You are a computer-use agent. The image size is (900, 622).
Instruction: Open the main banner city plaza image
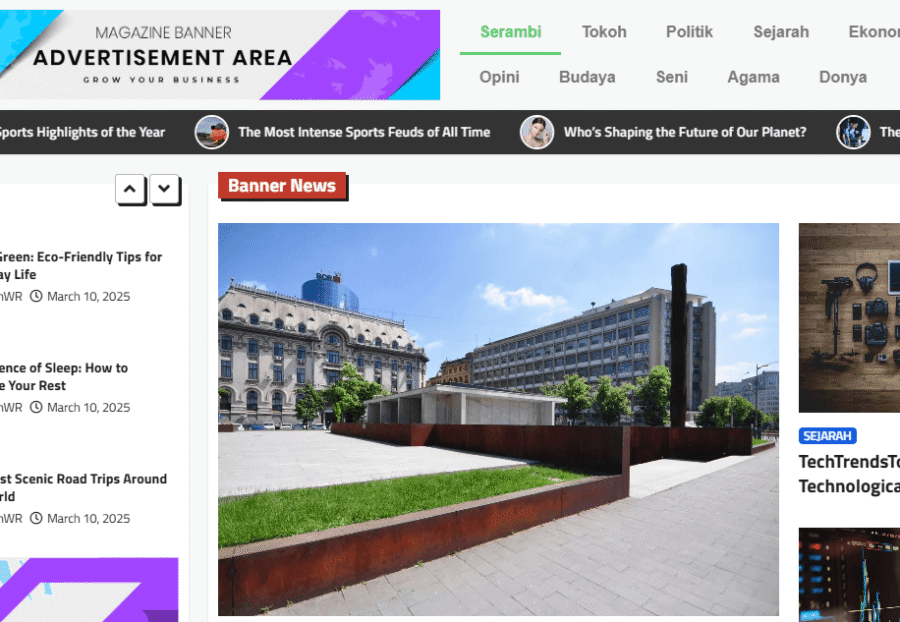(x=498, y=419)
